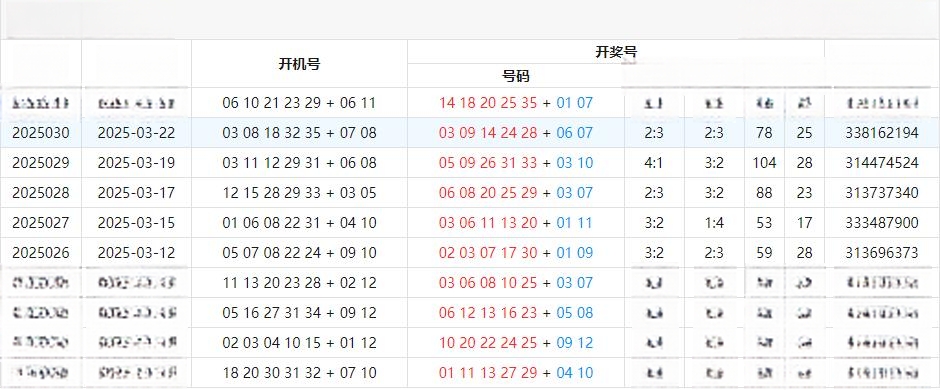The height and width of the screenshot is (390, 940).
Task: Click machine number 05 16 27 31 34 + 09 12
Action: pos(299,313)
